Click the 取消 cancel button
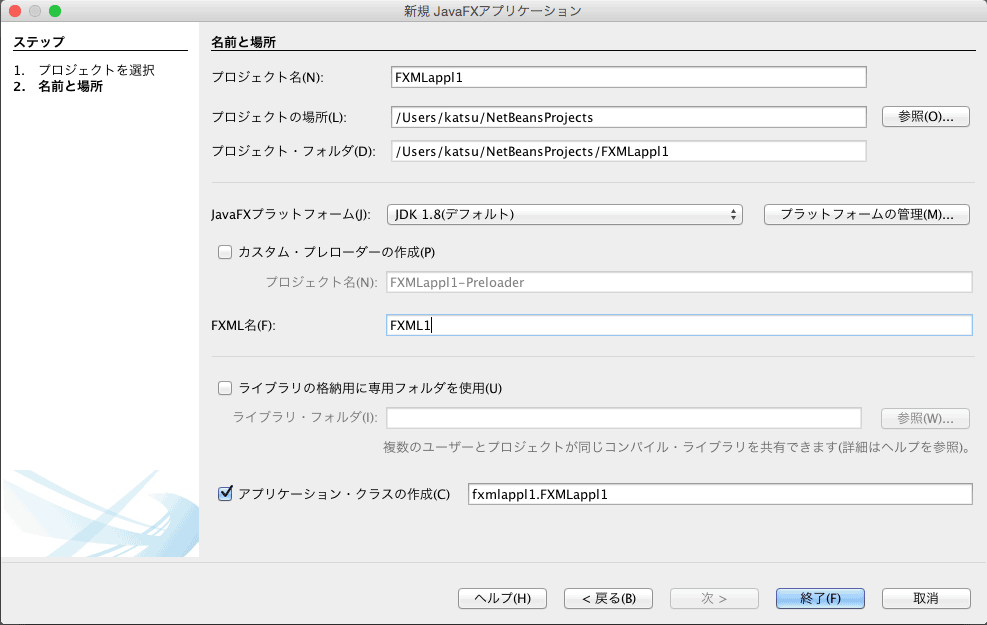The image size is (987, 625). point(926,598)
